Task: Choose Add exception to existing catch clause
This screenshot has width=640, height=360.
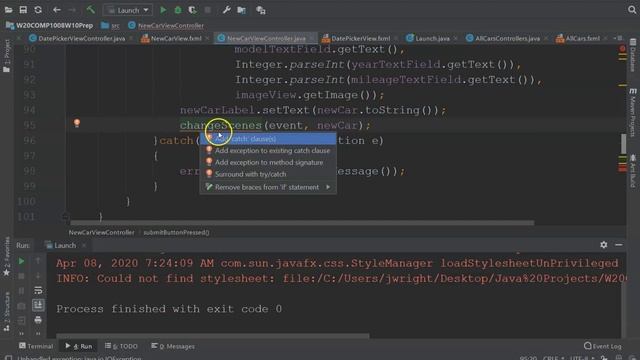Action: 268,151
